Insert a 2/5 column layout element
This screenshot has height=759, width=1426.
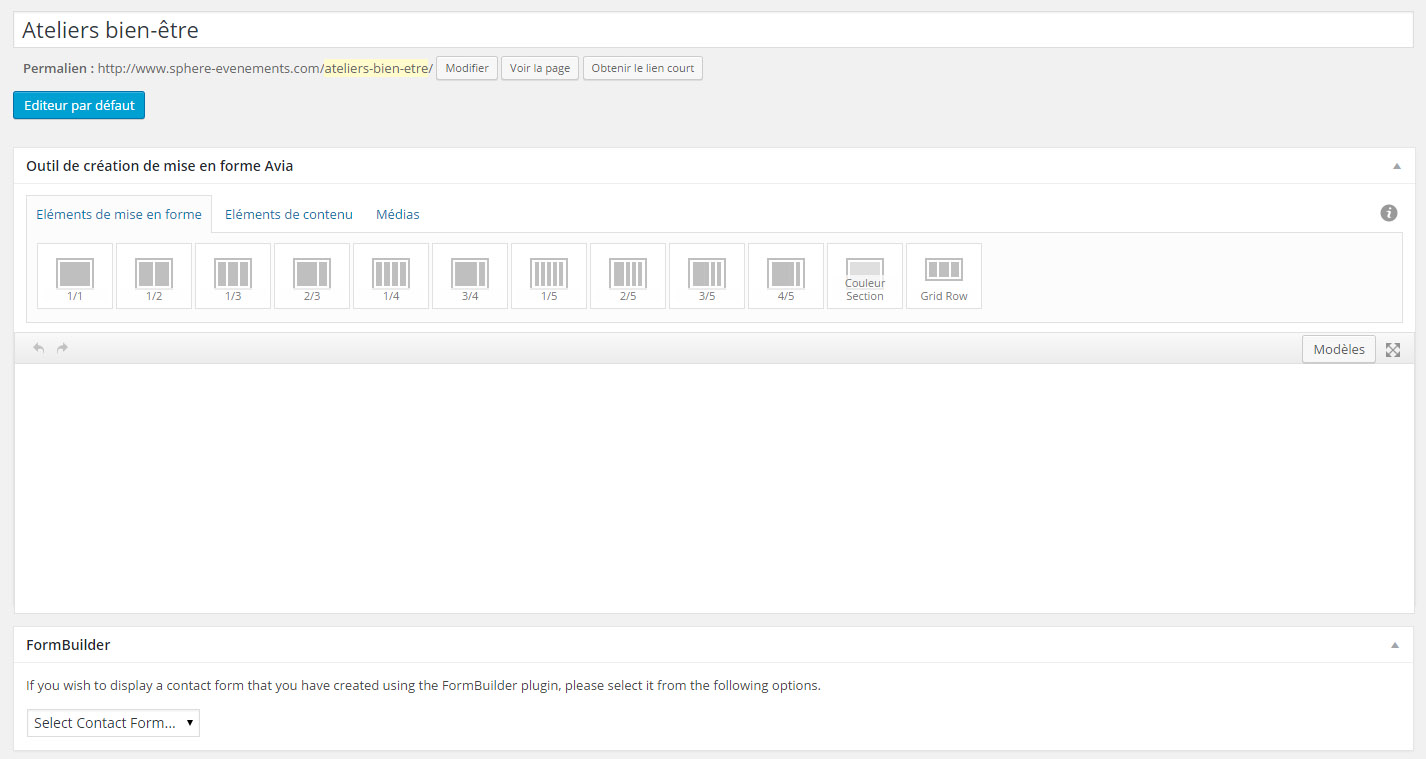click(628, 276)
